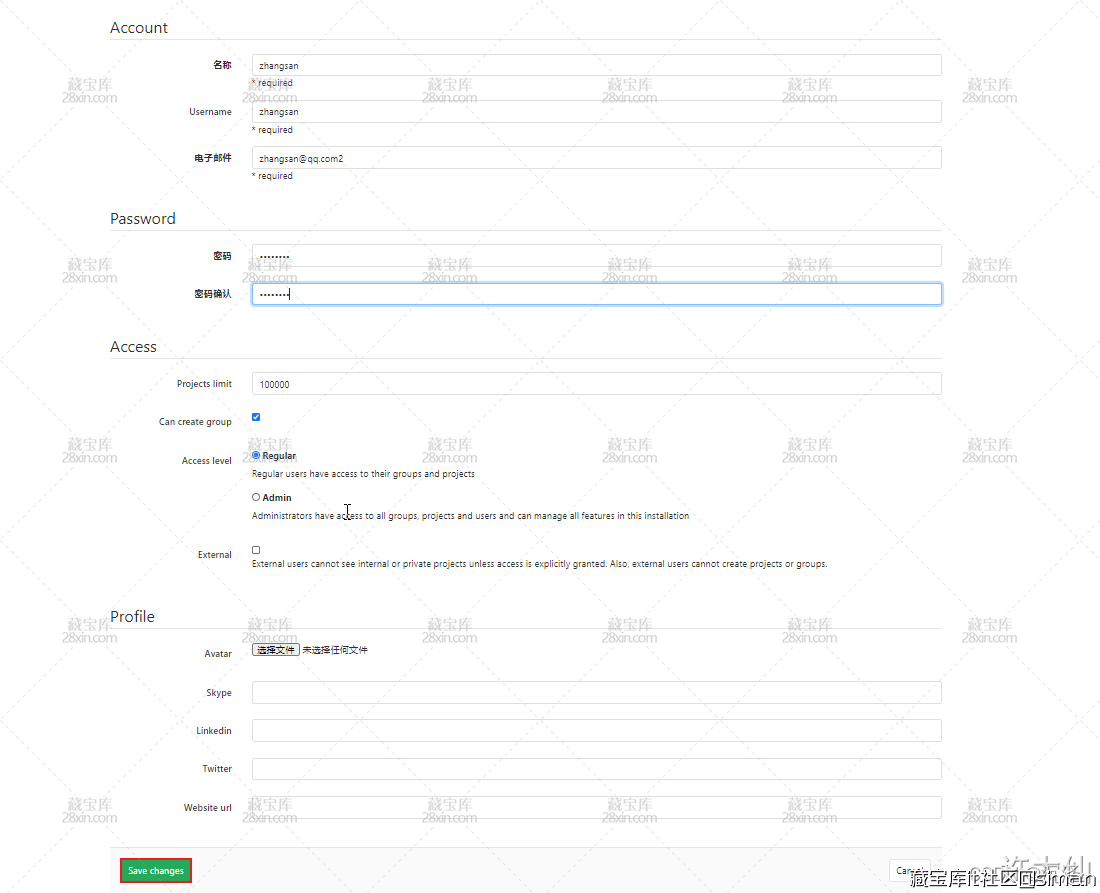Click the 电子邮件 email input field
Image resolution: width=1100 pixels, height=893 pixels.
pyautogui.click(x=596, y=158)
